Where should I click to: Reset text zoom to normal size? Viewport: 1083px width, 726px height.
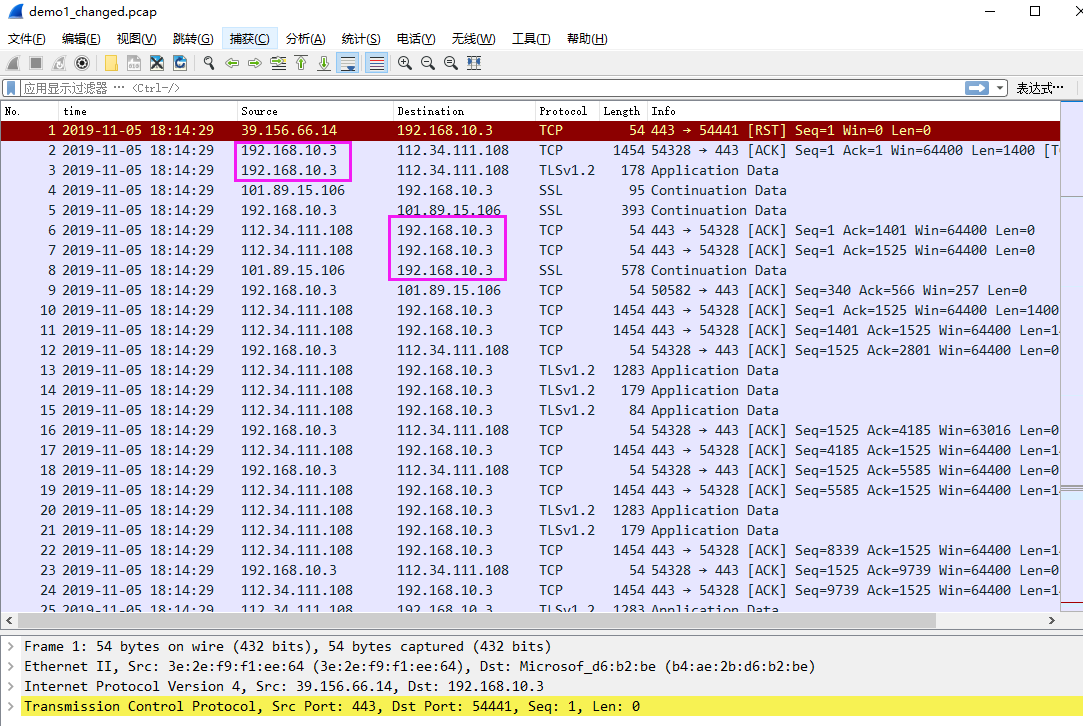450,64
